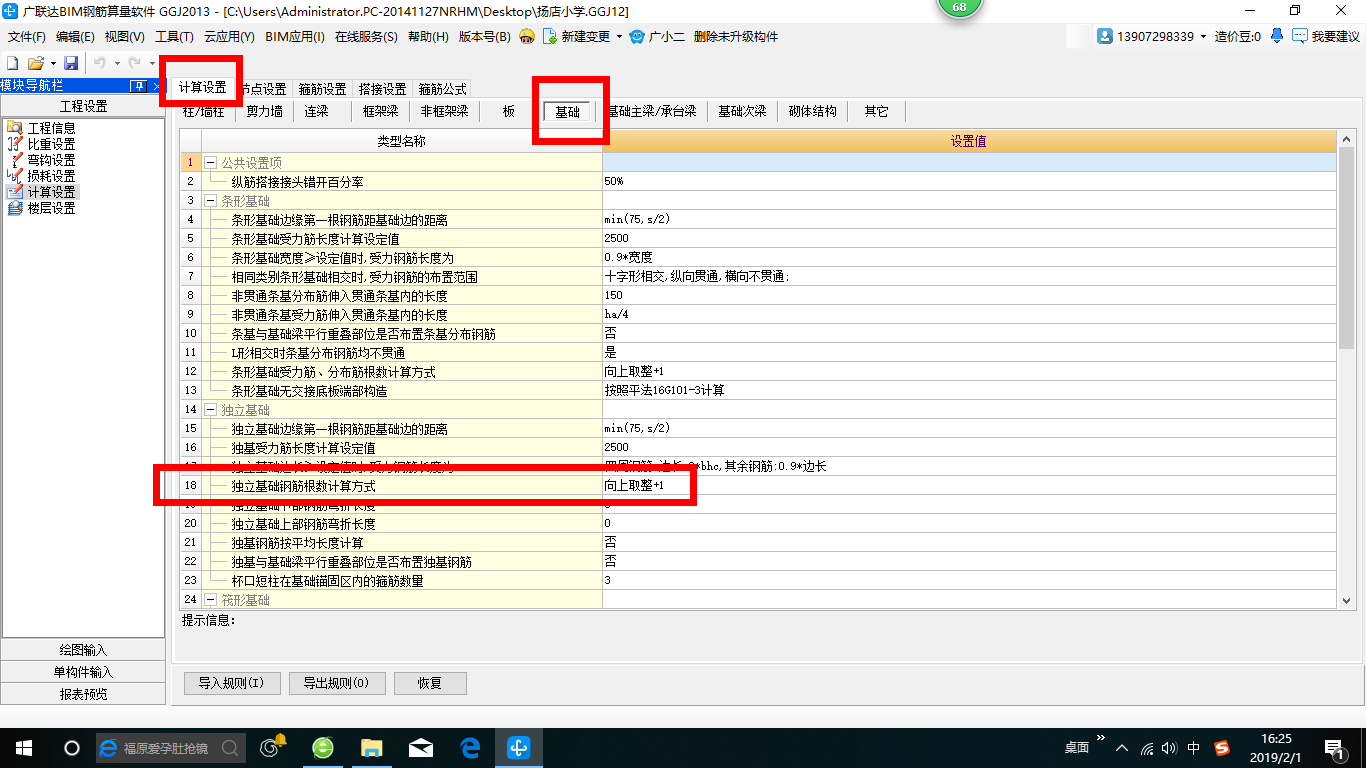This screenshot has width=1366, height=768.
Task: Click the Undo arrow icon
Action: pos(99,63)
